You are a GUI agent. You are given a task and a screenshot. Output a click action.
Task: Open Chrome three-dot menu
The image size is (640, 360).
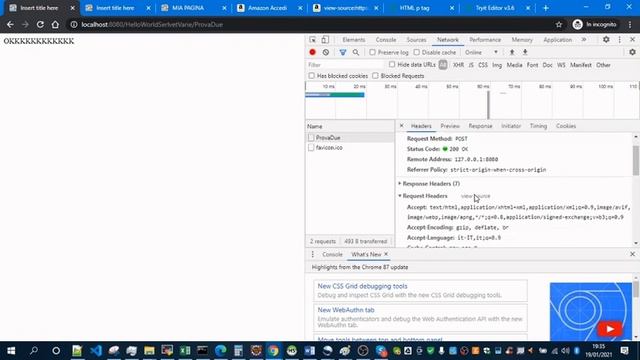click(630, 24)
